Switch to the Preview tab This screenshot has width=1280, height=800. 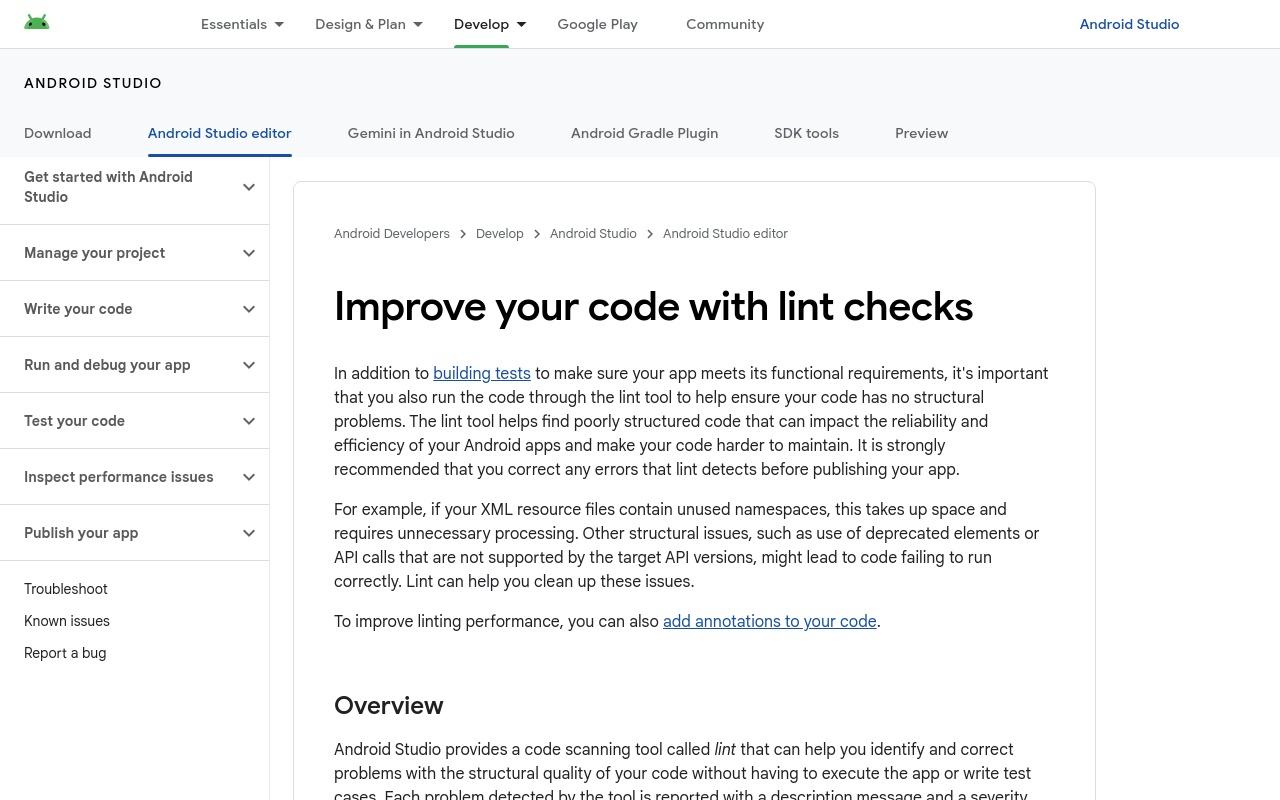921,133
